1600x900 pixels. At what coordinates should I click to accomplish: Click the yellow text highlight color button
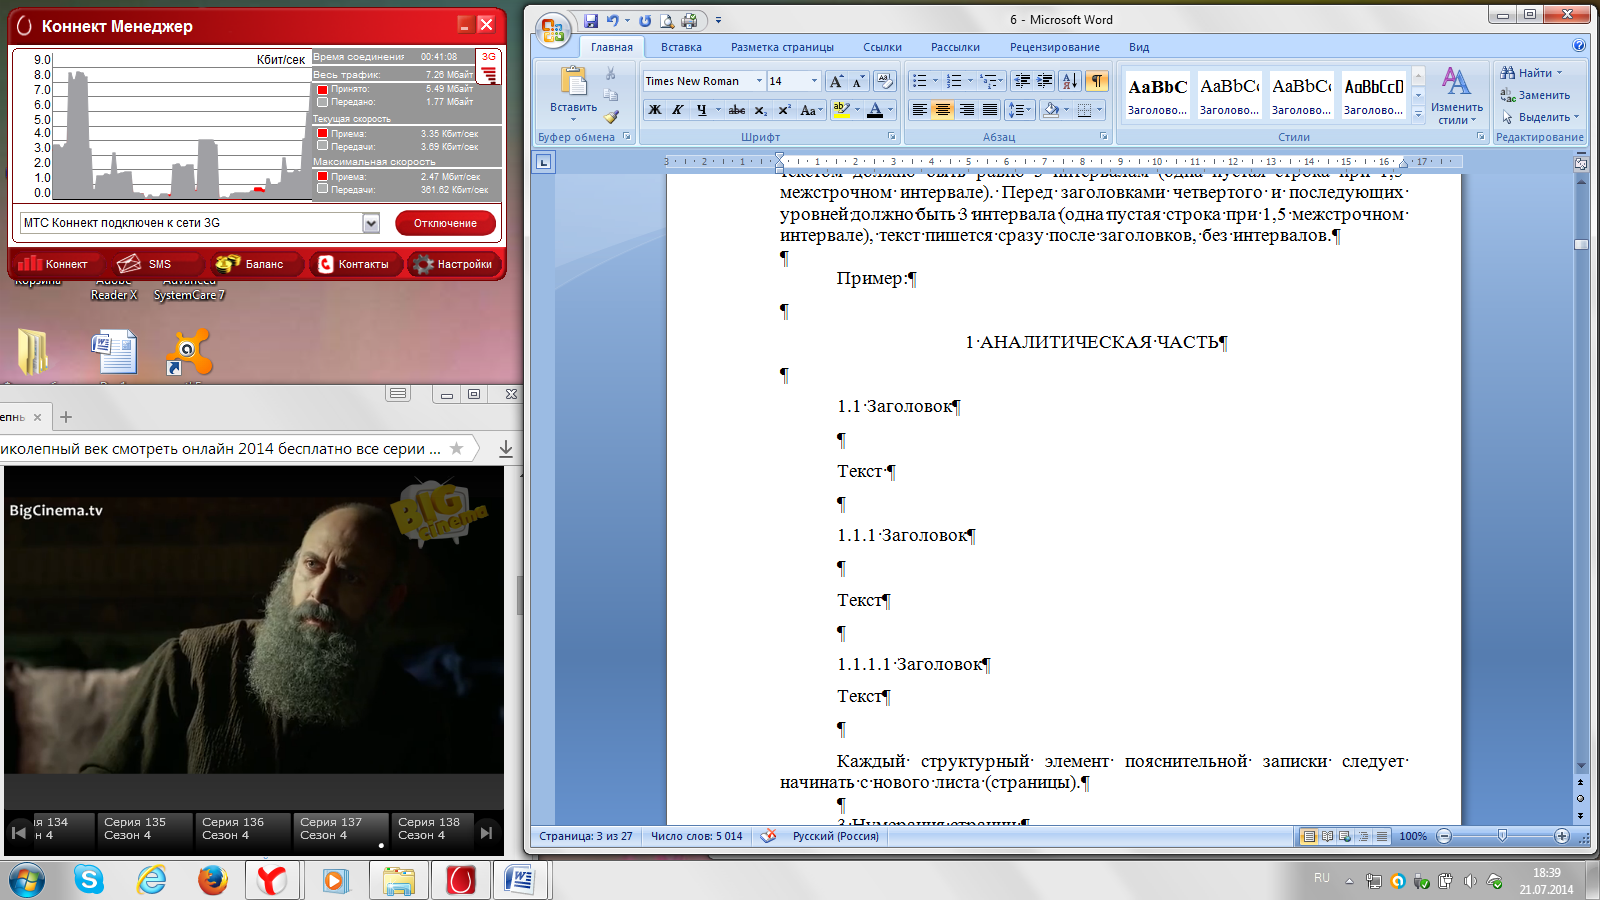(x=841, y=110)
